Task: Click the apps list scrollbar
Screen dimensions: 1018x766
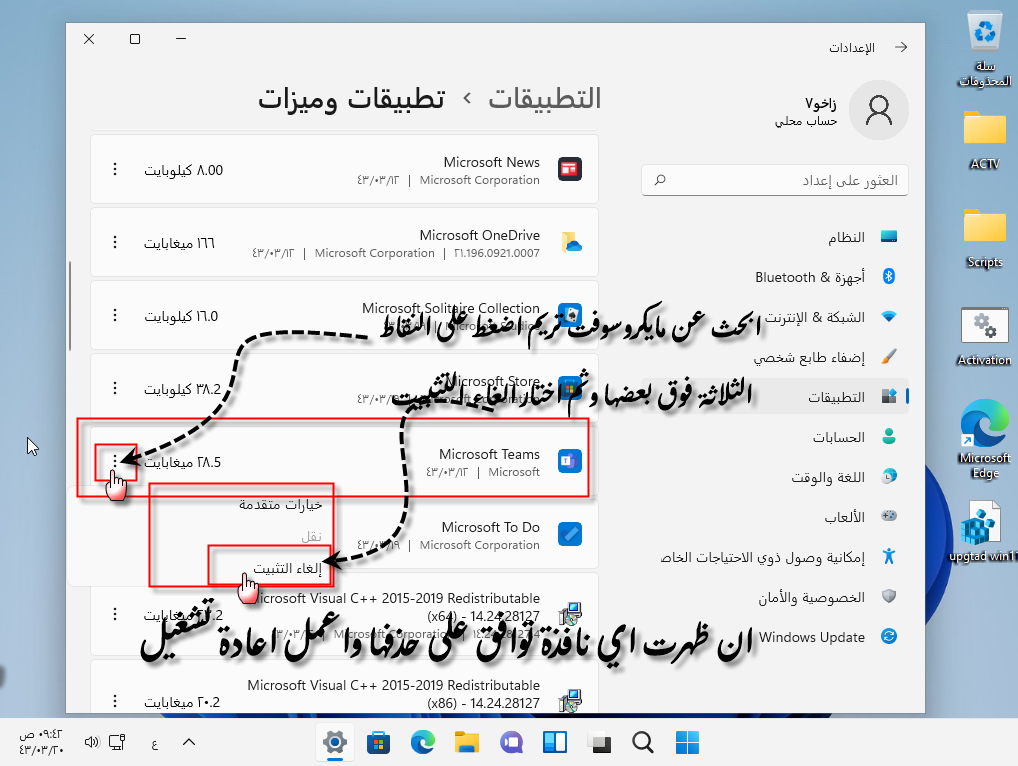Action: click(69, 305)
